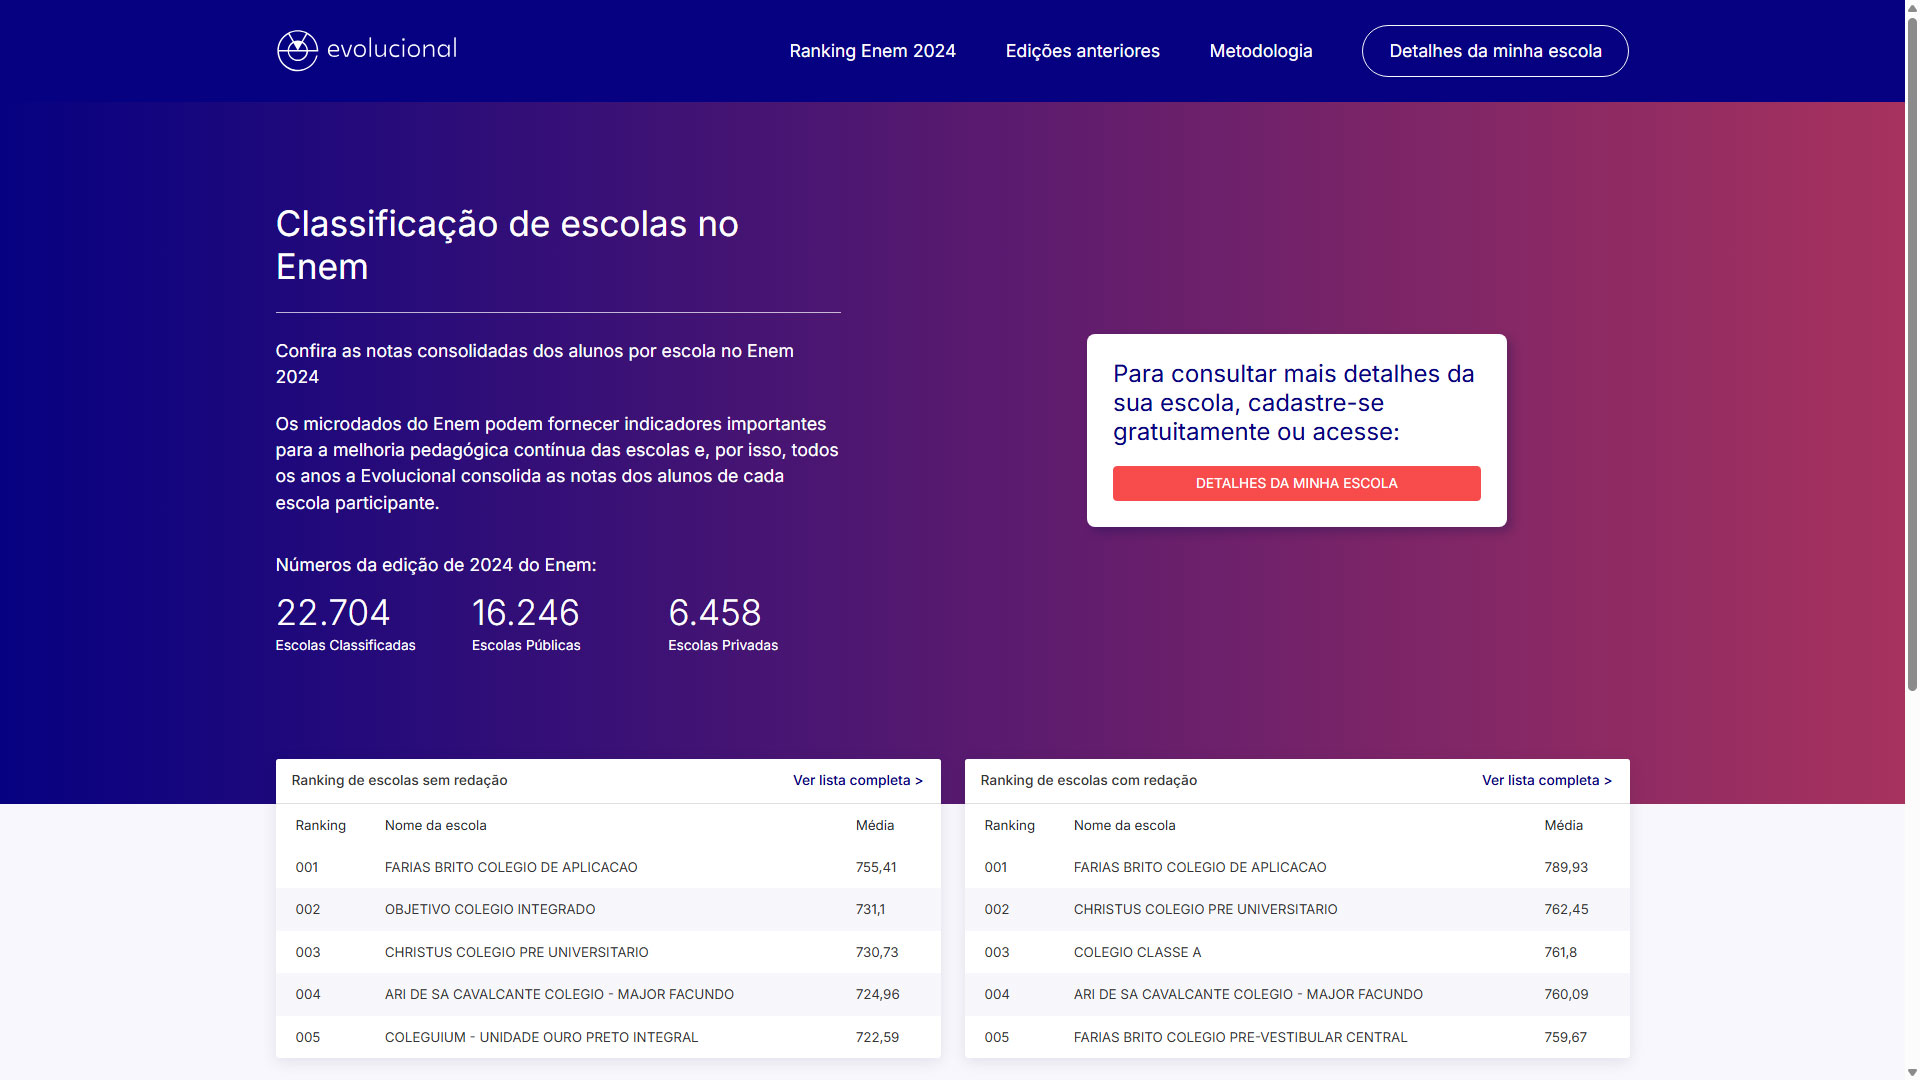The image size is (1920, 1080).
Task: Click Ranking column header in sem redação table
Action: (320, 825)
